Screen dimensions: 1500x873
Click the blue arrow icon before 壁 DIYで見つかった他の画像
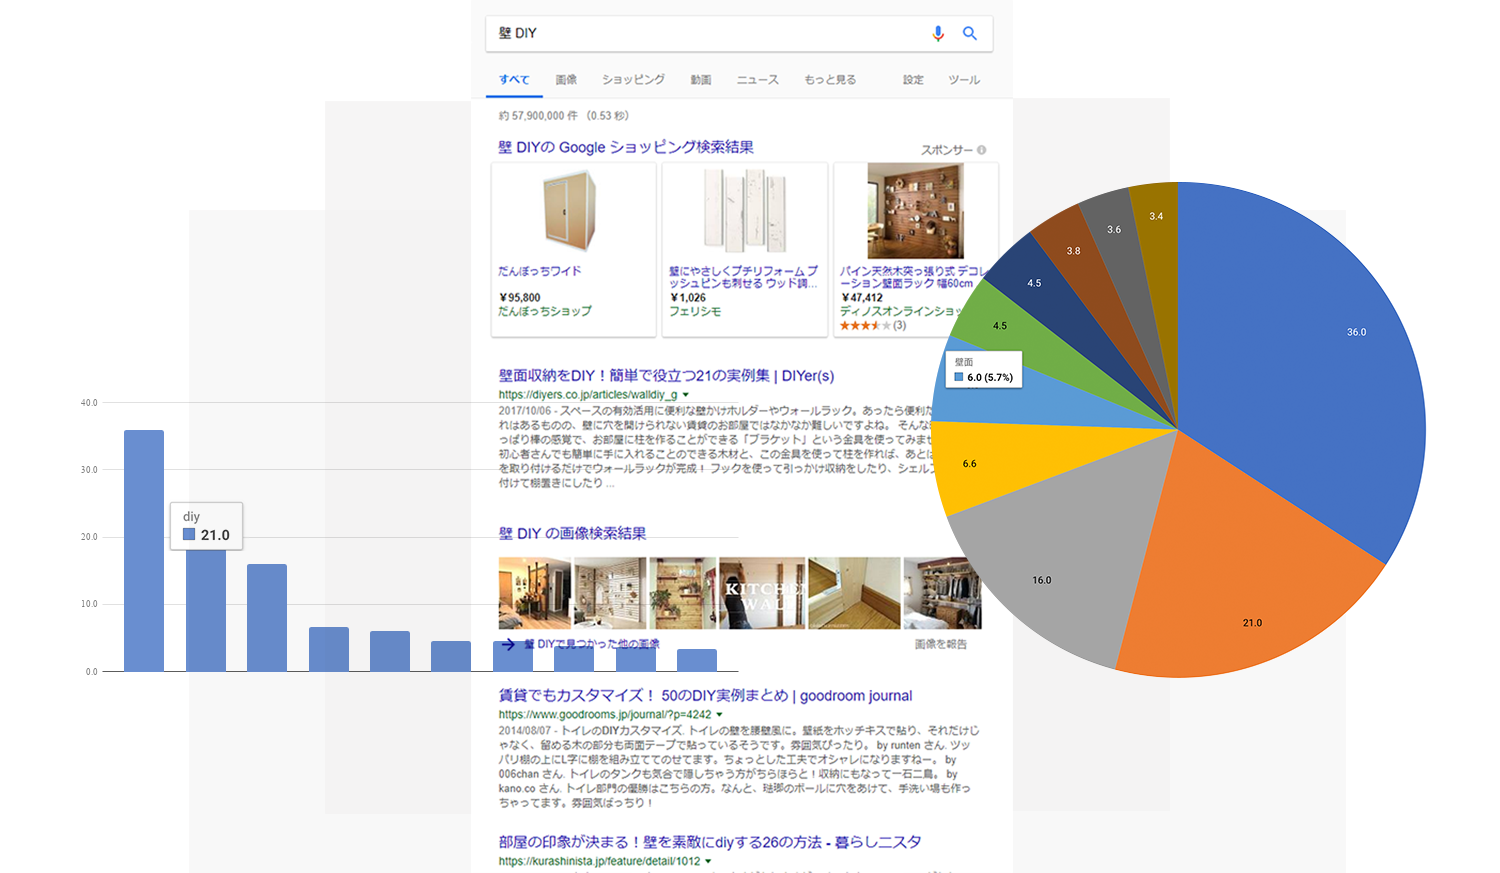coord(510,646)
